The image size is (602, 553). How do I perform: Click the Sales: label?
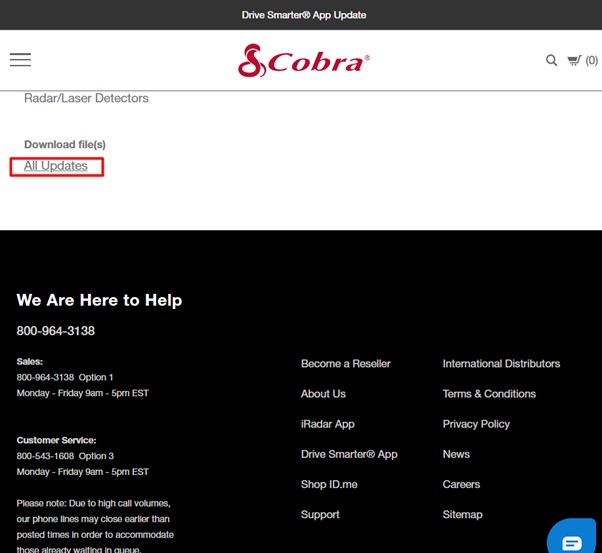30,362
